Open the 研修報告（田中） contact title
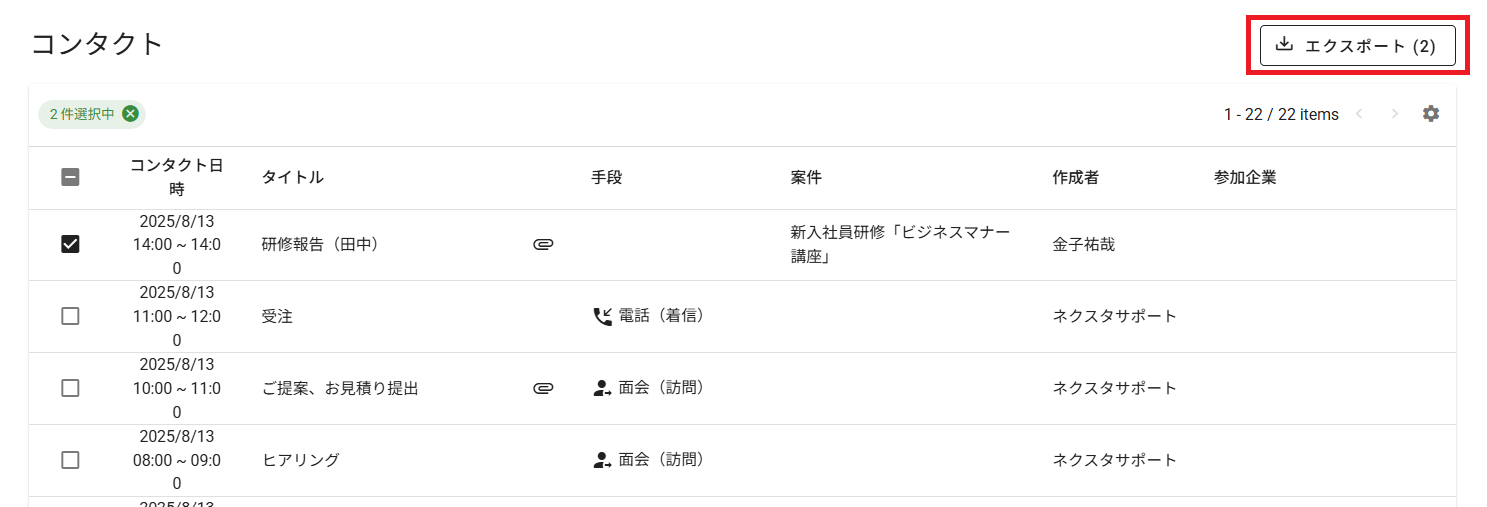The width and height of the screenshot is (1487, 507). tap(320, 244)
